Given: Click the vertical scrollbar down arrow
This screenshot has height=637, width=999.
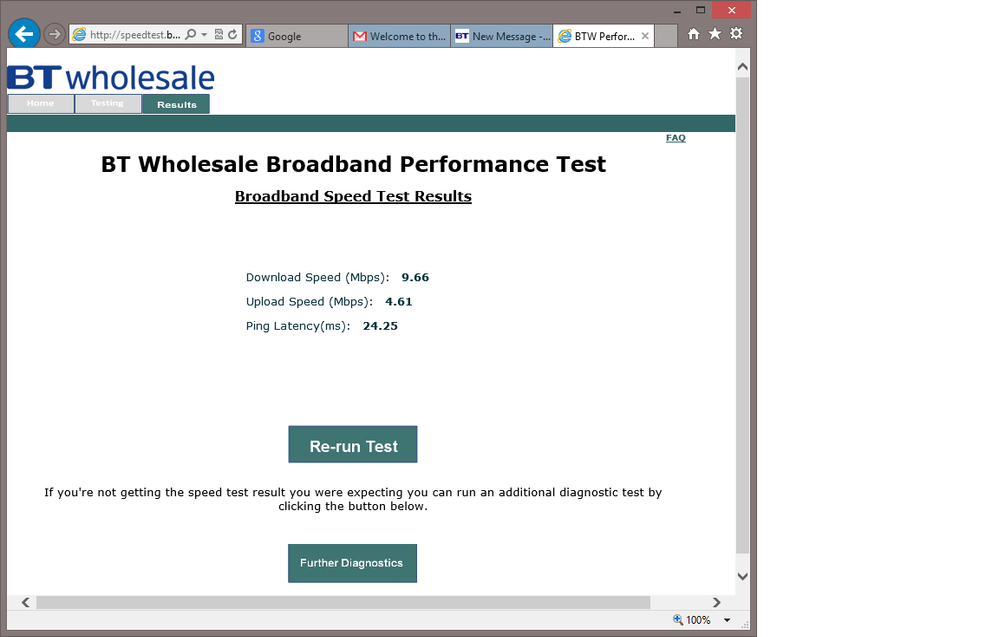Looking at the screenshot, I should pyautogui.click(x=742, y=576).
